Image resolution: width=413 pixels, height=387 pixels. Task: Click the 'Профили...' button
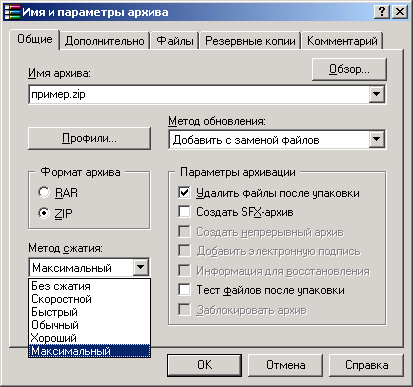coord(89,138)
